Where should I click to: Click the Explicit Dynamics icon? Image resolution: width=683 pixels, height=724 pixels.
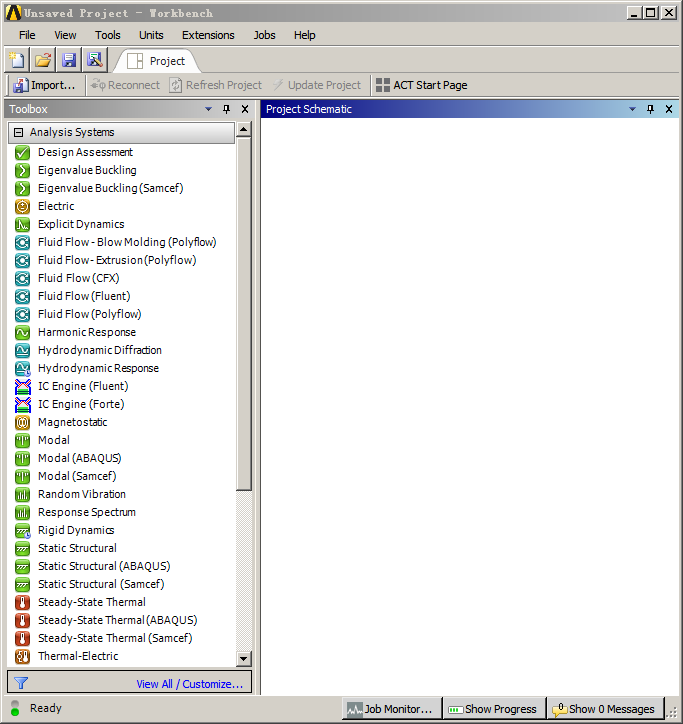(x=22, y=224)
